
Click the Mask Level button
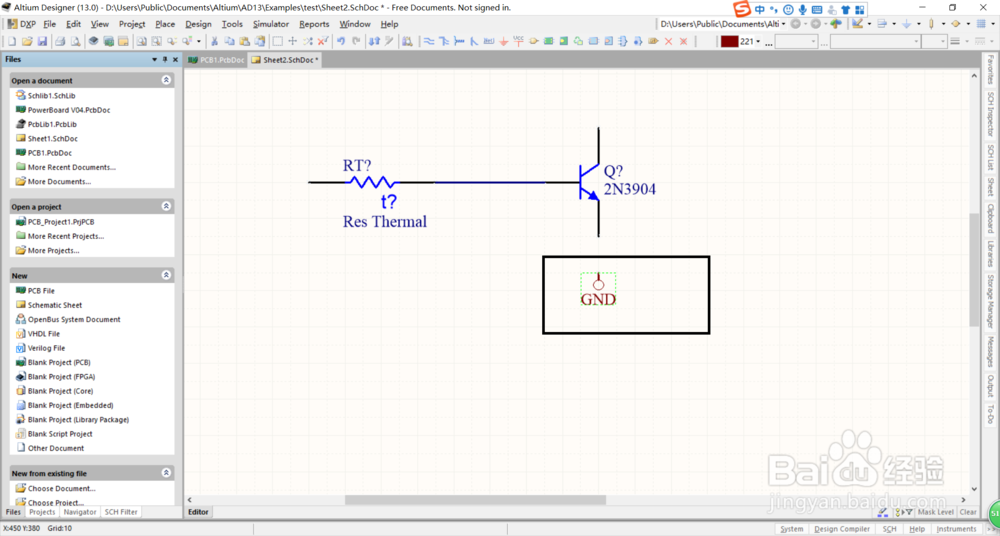click(x=936, y=512)
